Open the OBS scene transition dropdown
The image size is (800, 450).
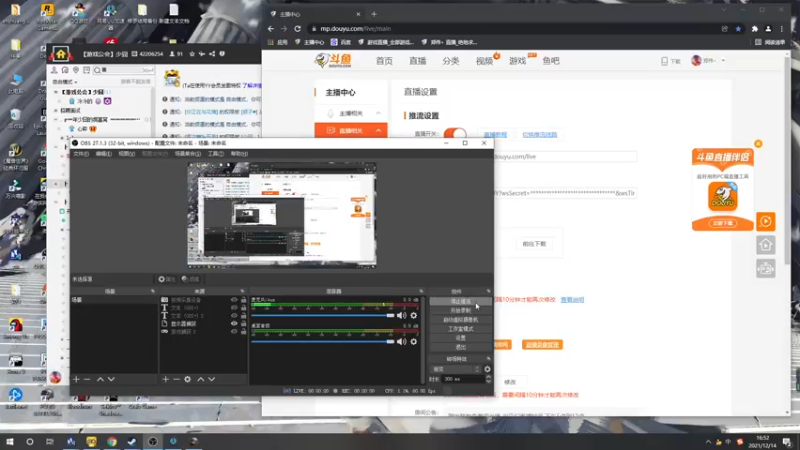(x=456, y=369)
